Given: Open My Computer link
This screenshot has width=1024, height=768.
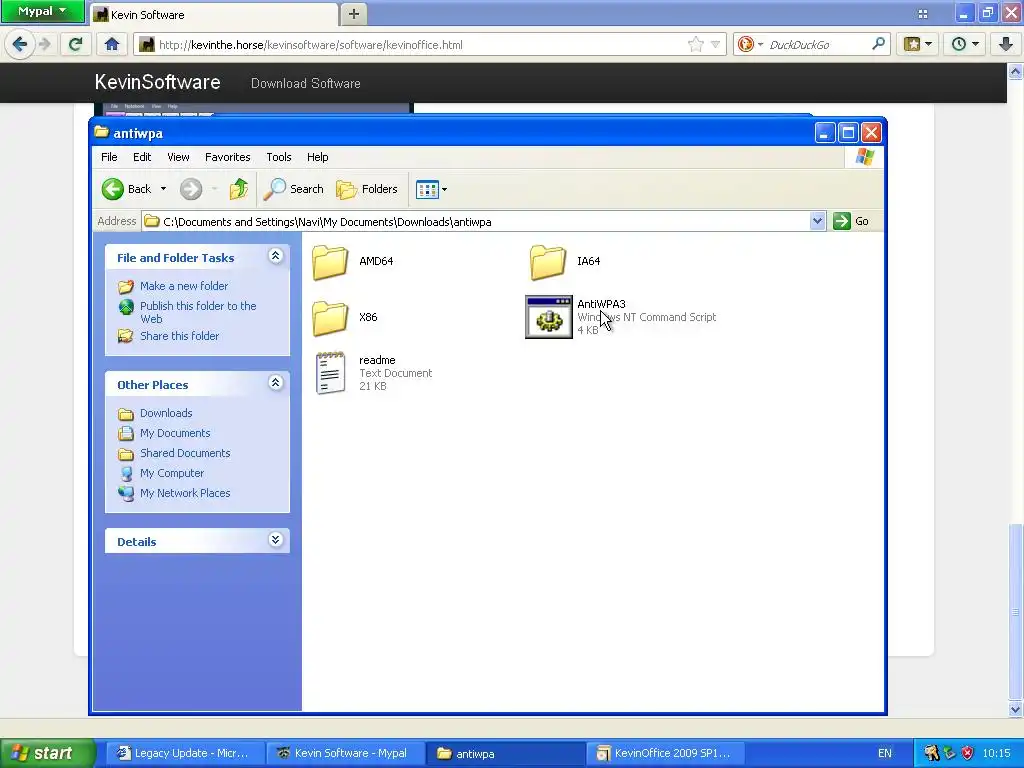Looking at the screenshot, I should coord(172,473).
